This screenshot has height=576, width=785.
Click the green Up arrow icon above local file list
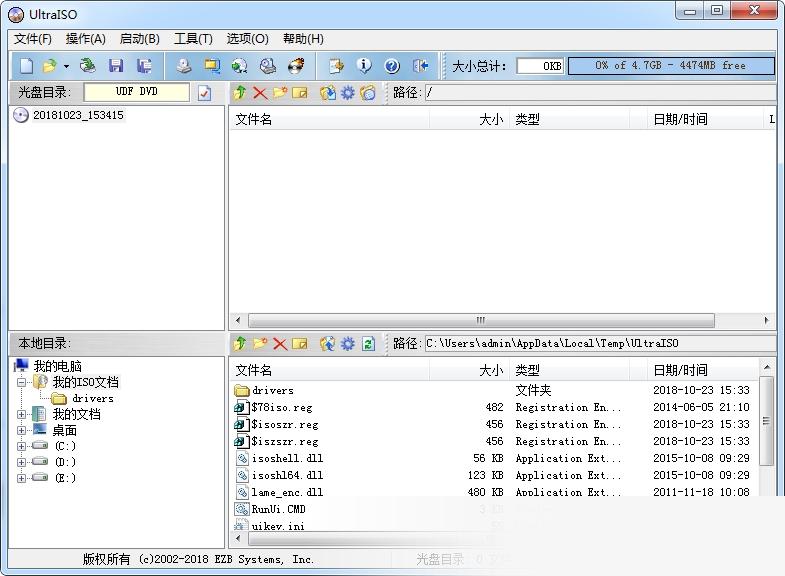[x=240, y=344]
